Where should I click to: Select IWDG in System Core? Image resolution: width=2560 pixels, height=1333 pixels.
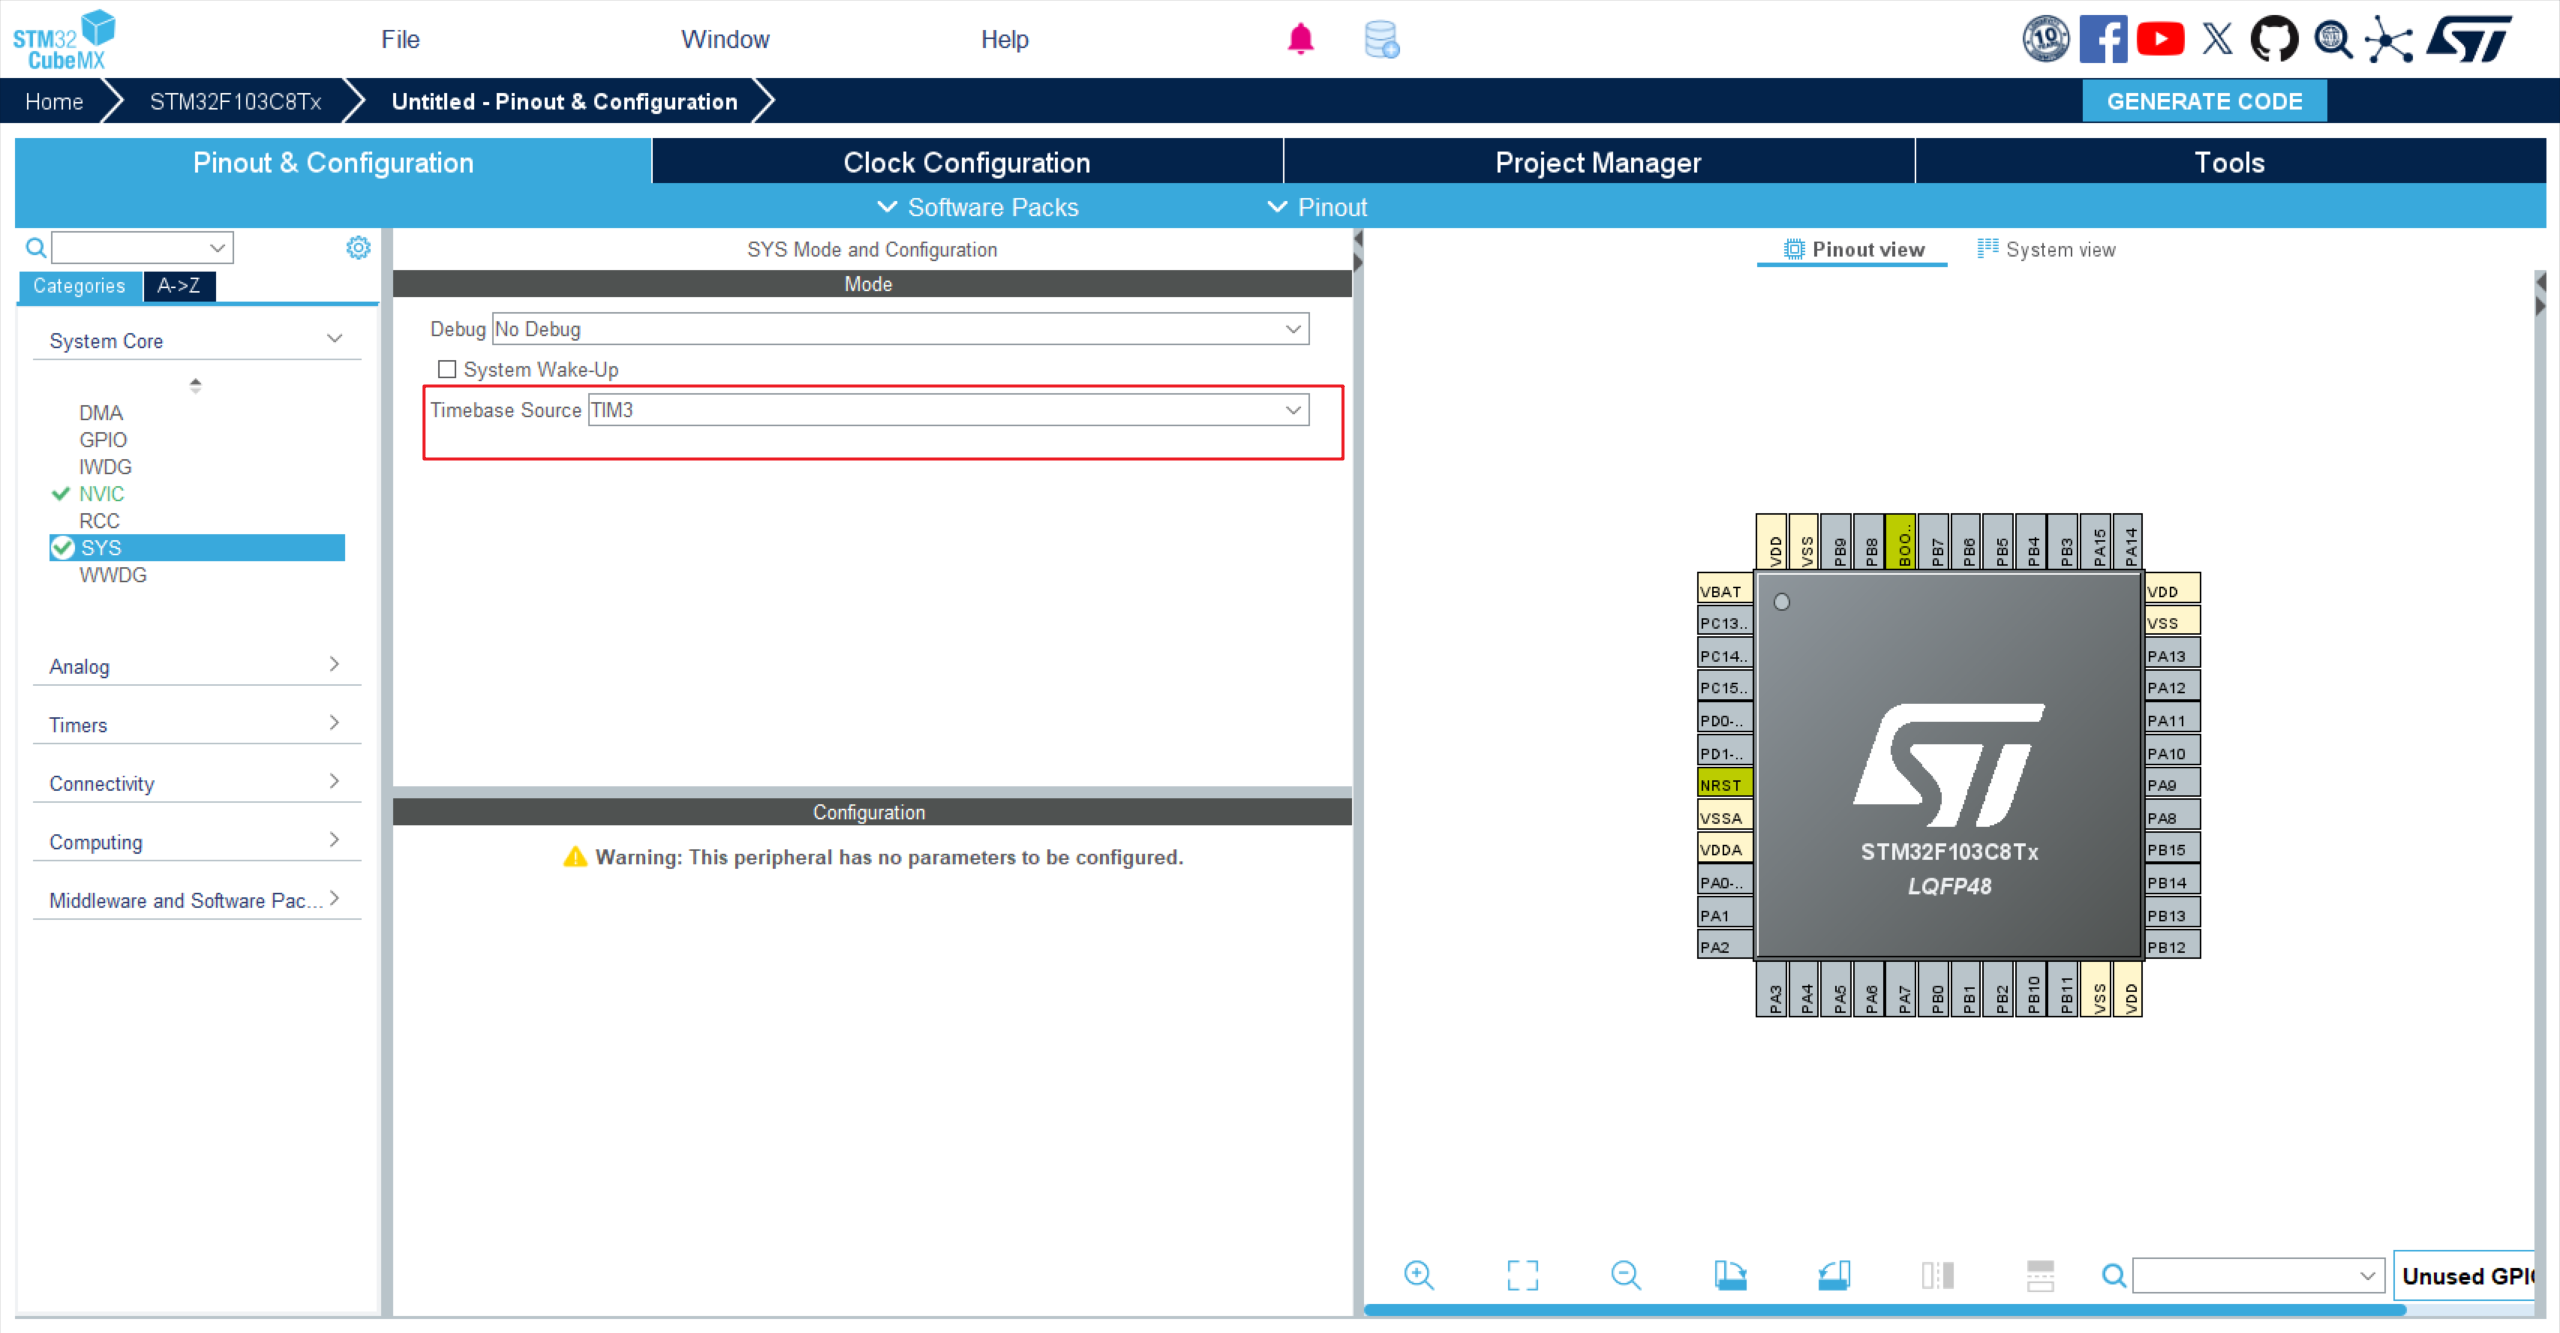tap(105, 466)
